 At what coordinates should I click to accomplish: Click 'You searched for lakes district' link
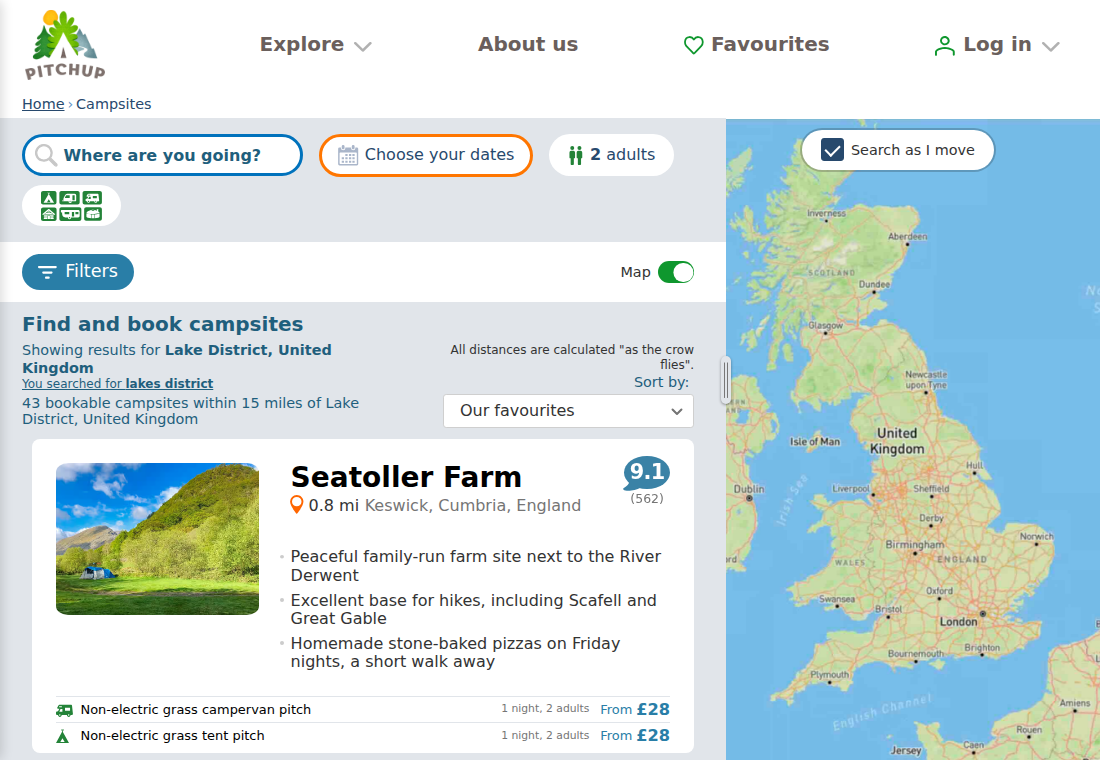pos(118,384)
